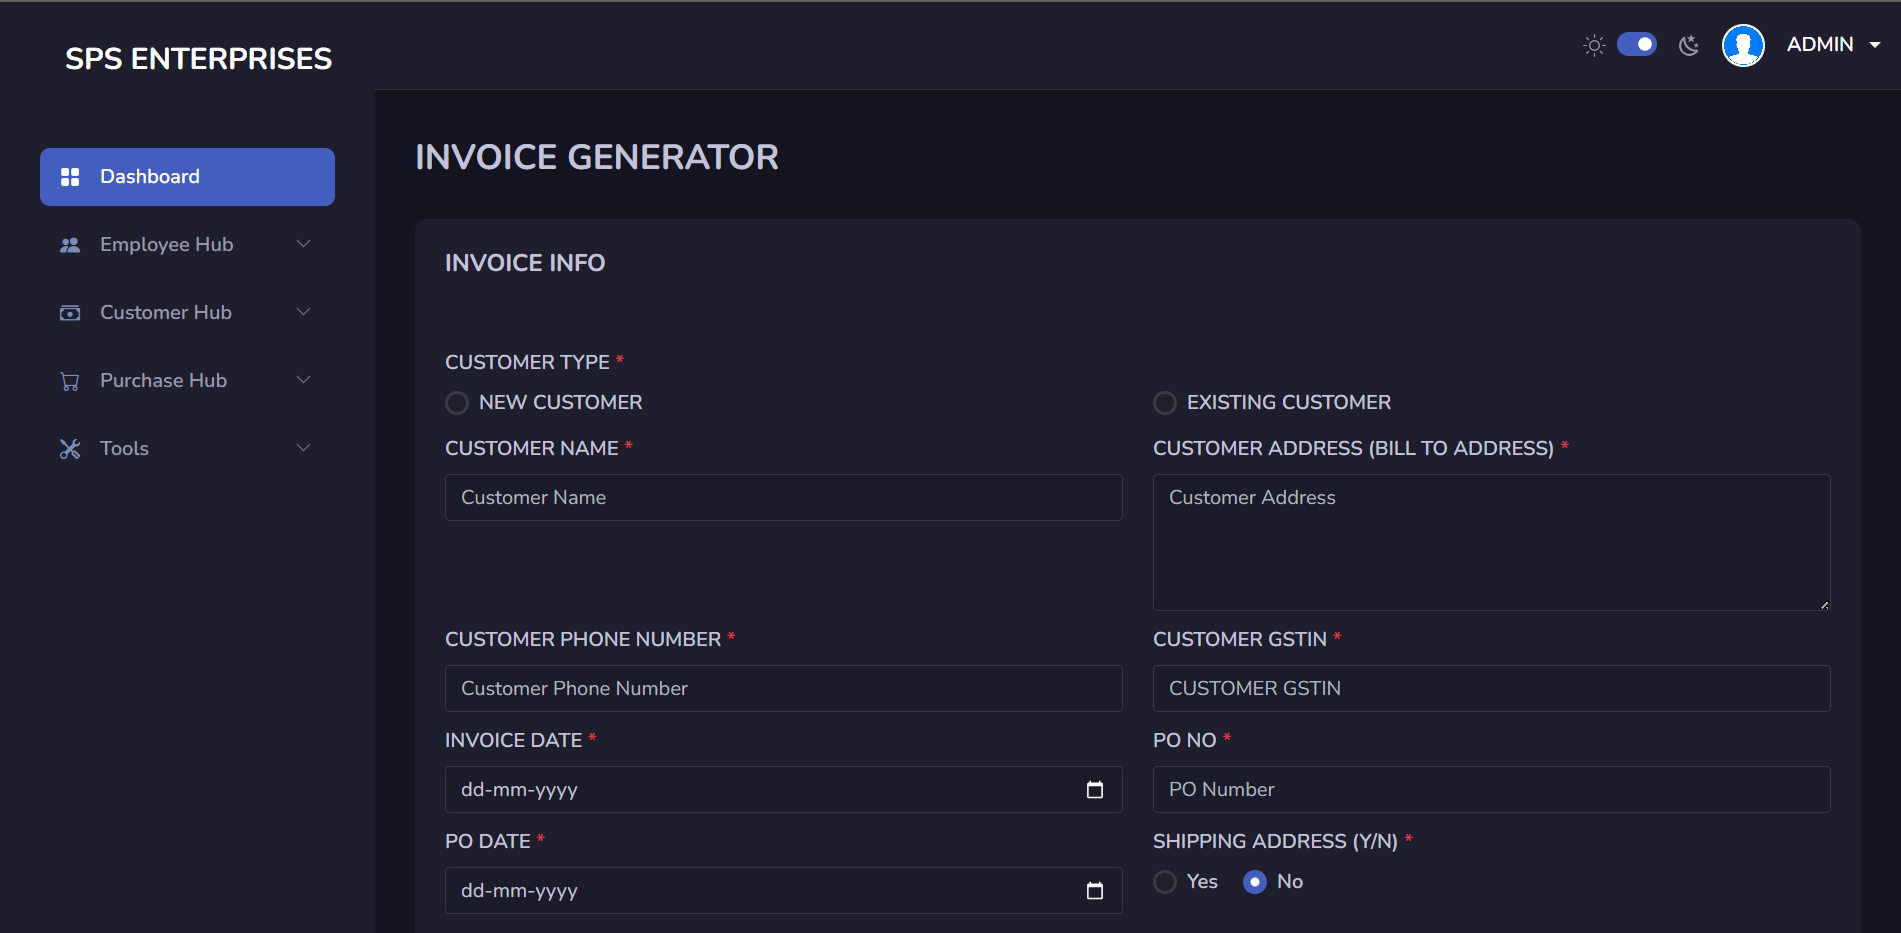
Task: Click the sun light-mode icon
Action: [1594, 45]
